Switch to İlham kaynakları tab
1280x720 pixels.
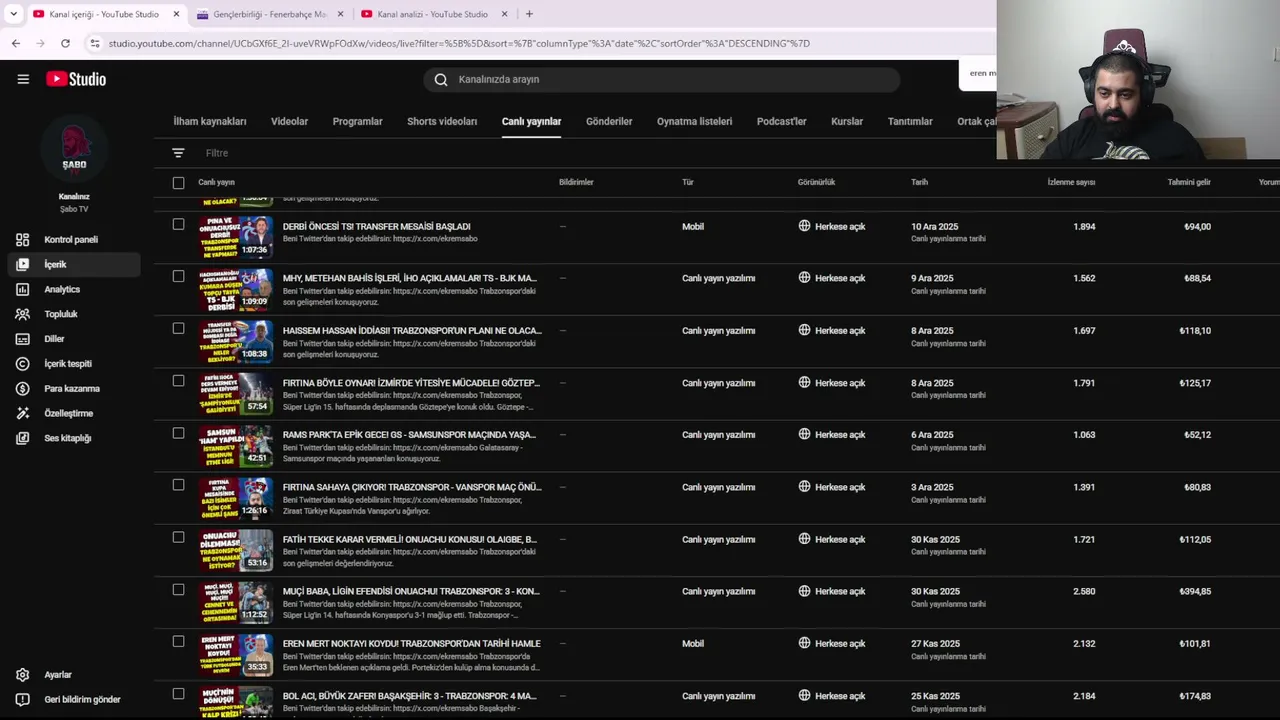[210, 122]
